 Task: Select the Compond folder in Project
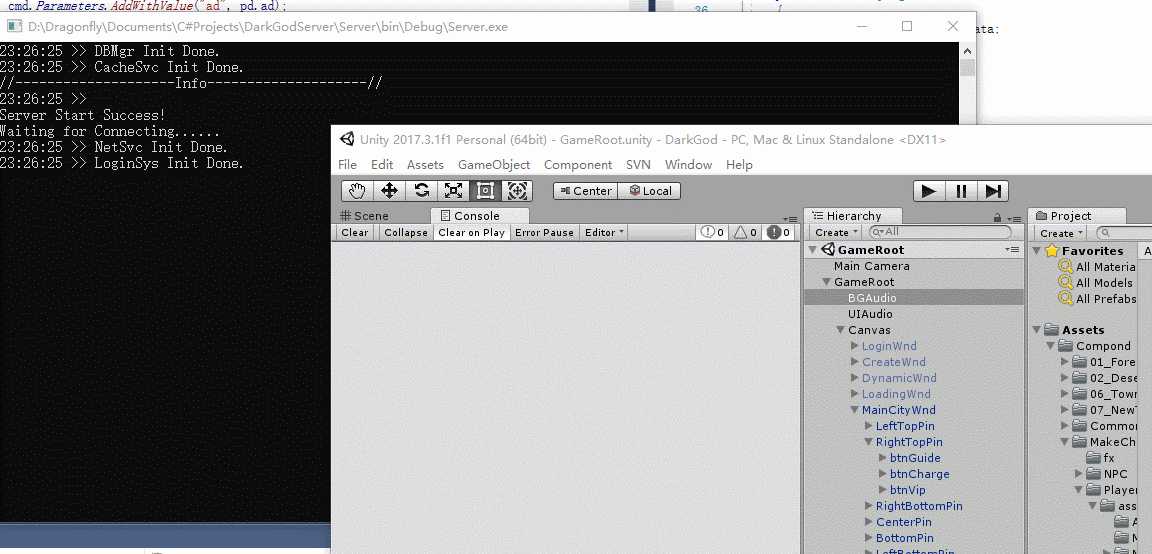(x=1103, y=346)
